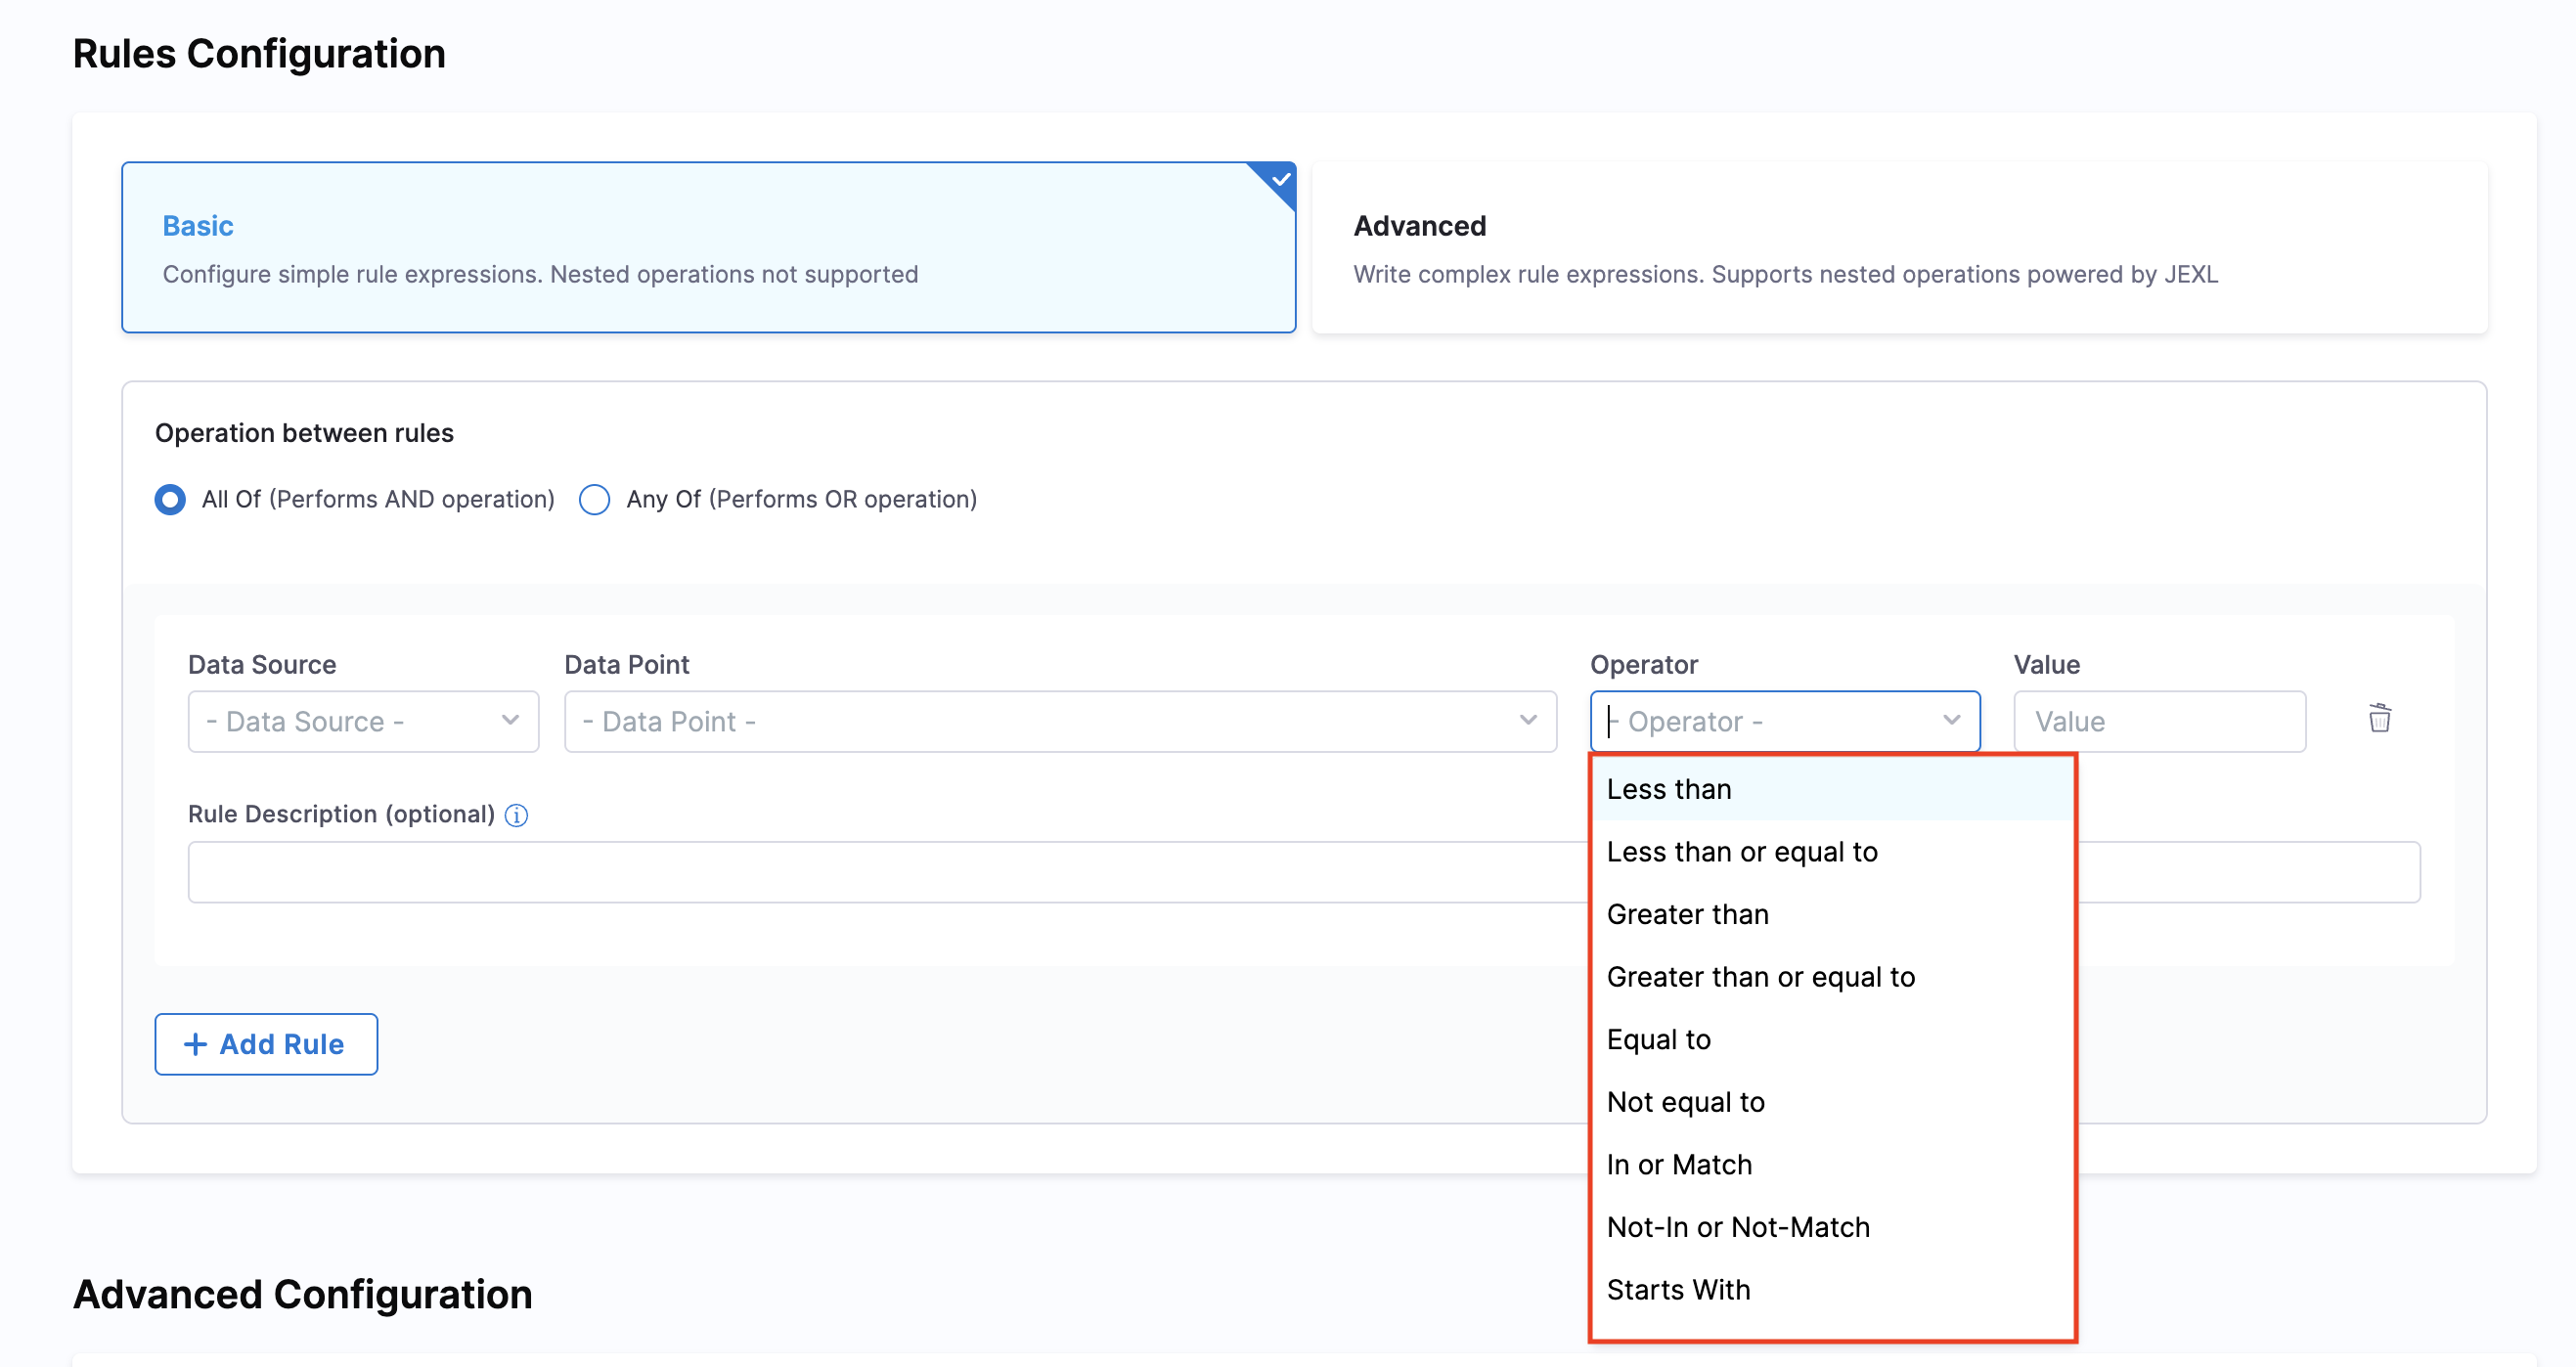
Task: Choose the Less than operator option
Action: (x=1668, y=789)
